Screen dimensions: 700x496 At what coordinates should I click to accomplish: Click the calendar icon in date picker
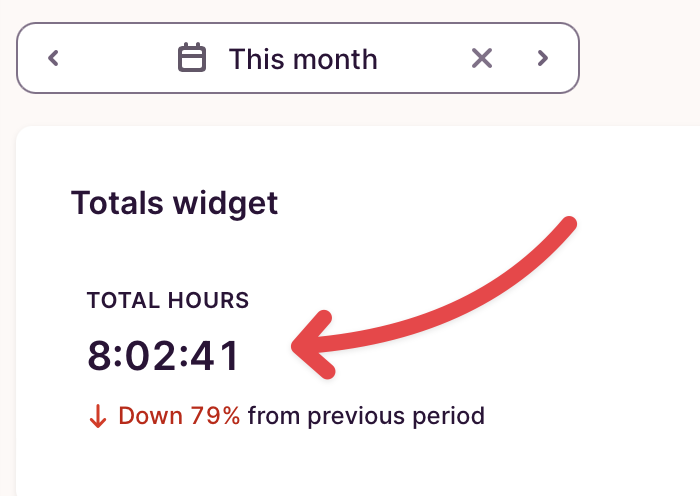coord(192,58)
